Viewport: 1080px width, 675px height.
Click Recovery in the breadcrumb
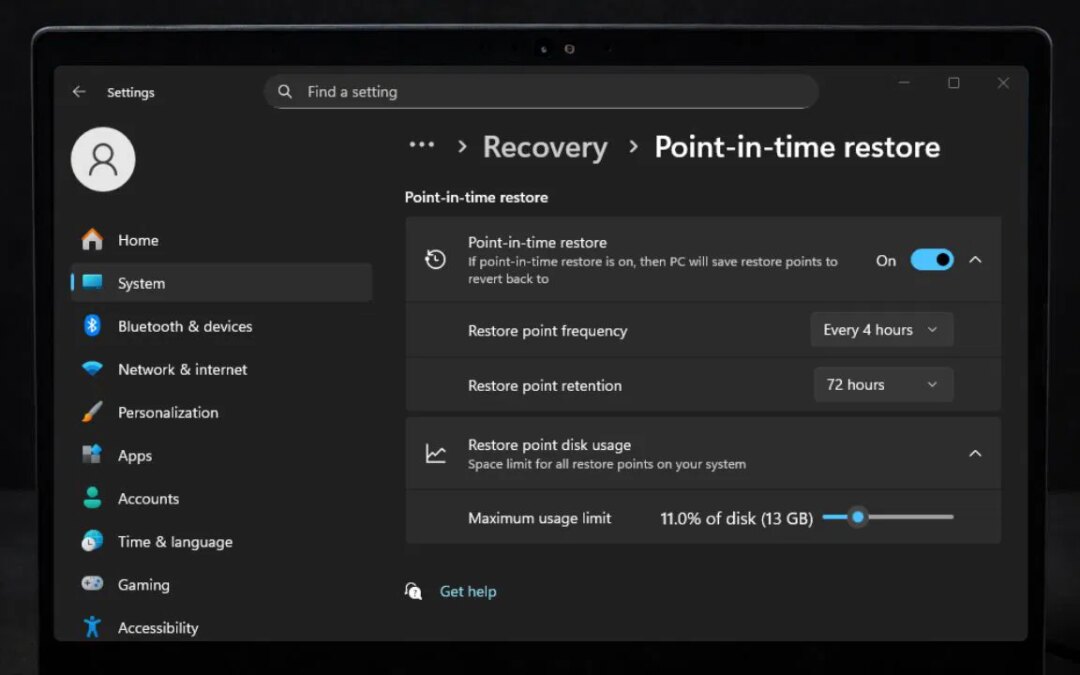pyautogui.click(x=545, y=147)
